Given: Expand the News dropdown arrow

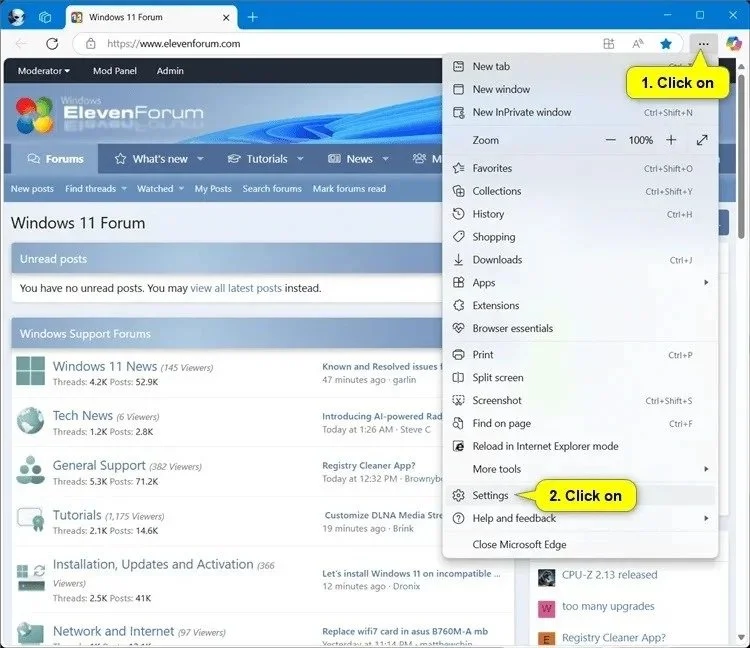Looking at the screenshot, I should tap(386, 159).
